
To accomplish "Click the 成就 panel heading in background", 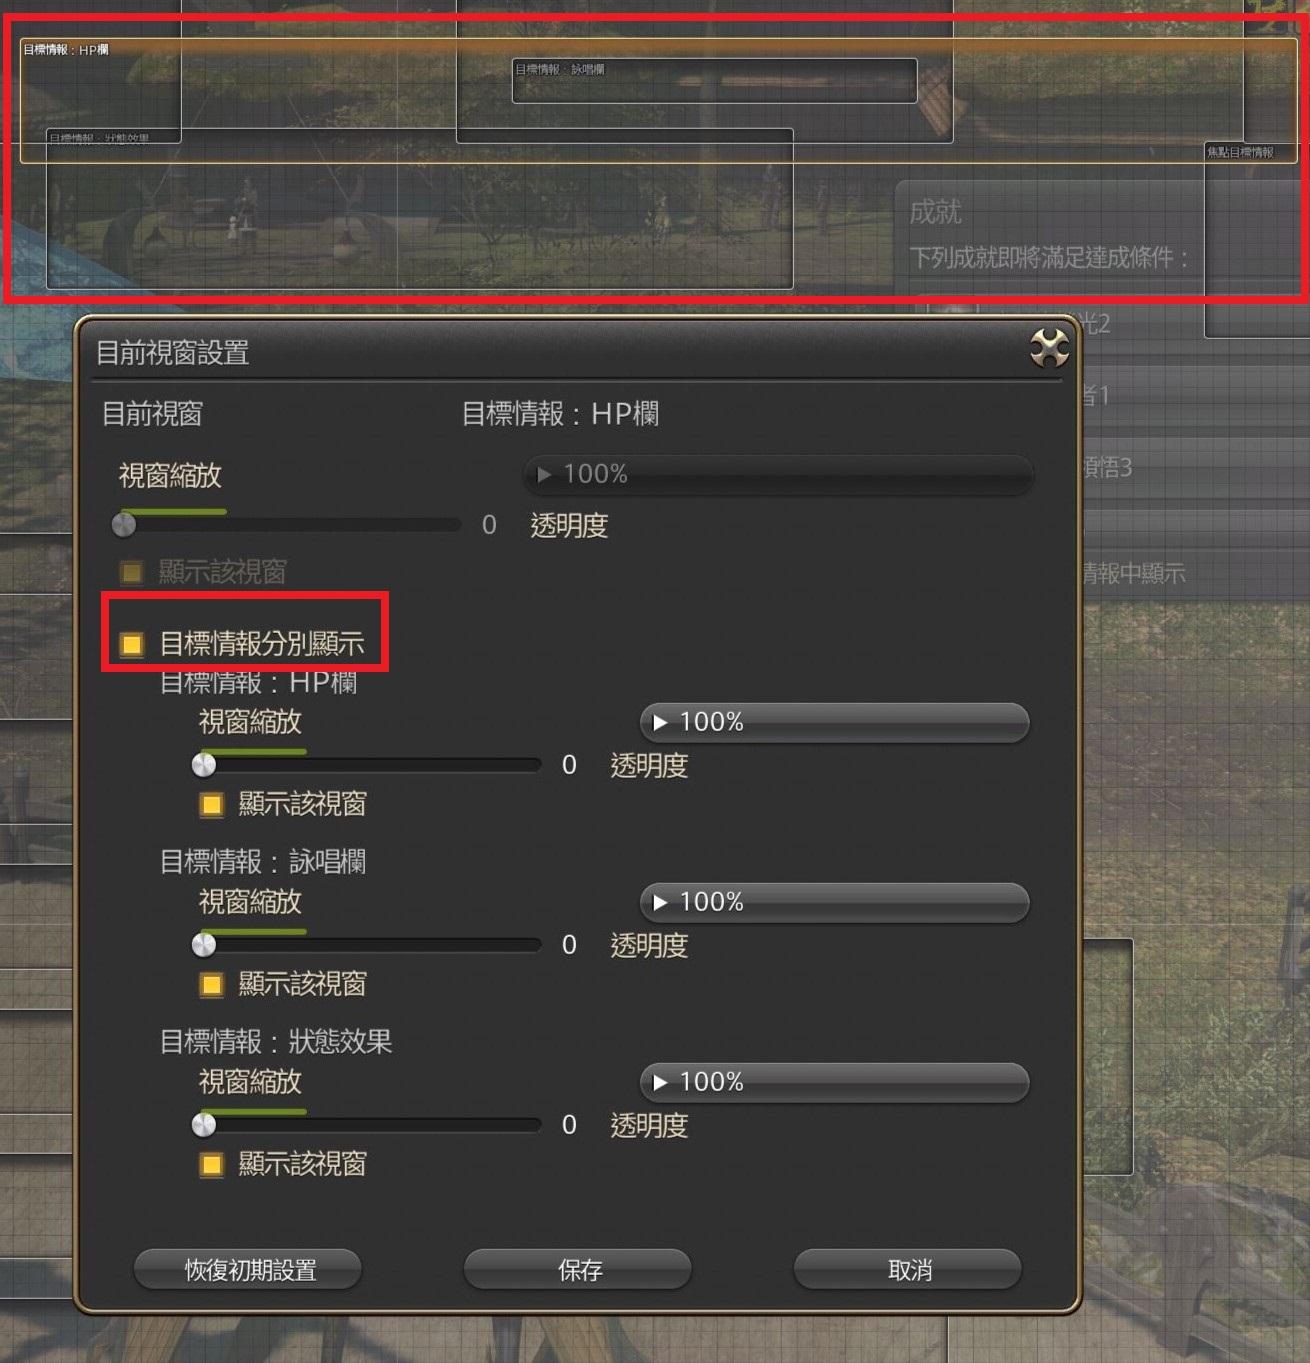I will (936, 212).
